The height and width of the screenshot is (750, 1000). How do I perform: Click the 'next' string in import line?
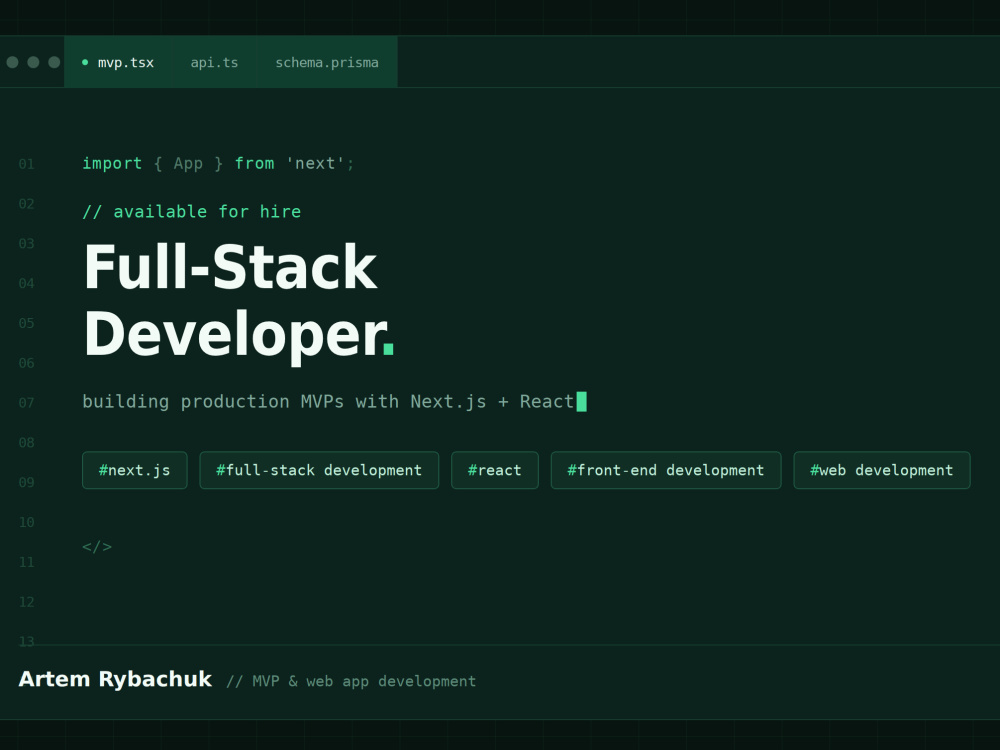click(315, 163)
